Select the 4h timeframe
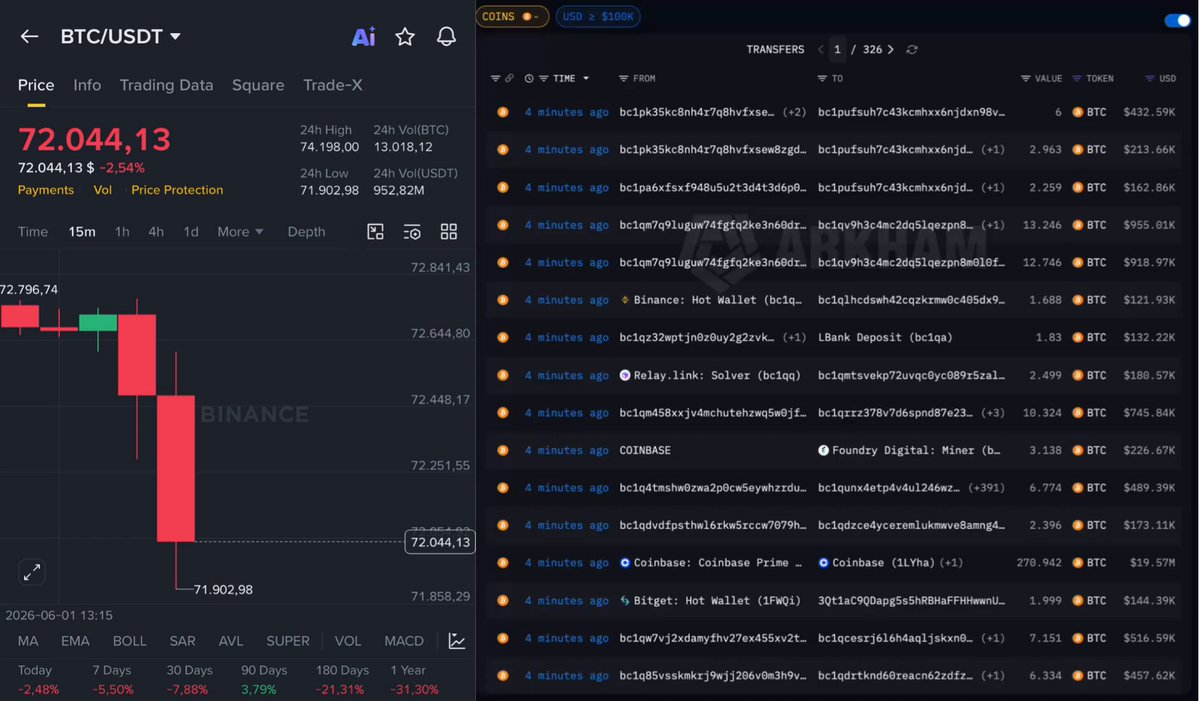This screenshot has height=701, width=1199. (156, 232)
